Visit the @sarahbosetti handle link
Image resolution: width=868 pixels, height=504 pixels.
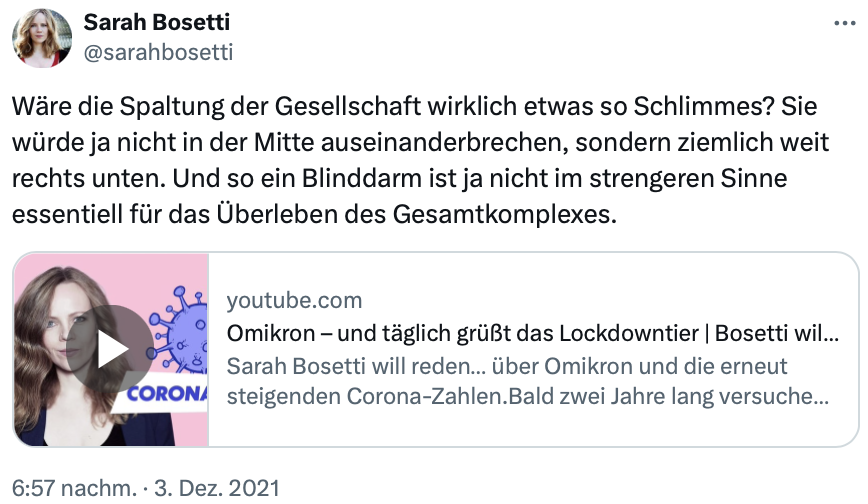click(158, 52)
